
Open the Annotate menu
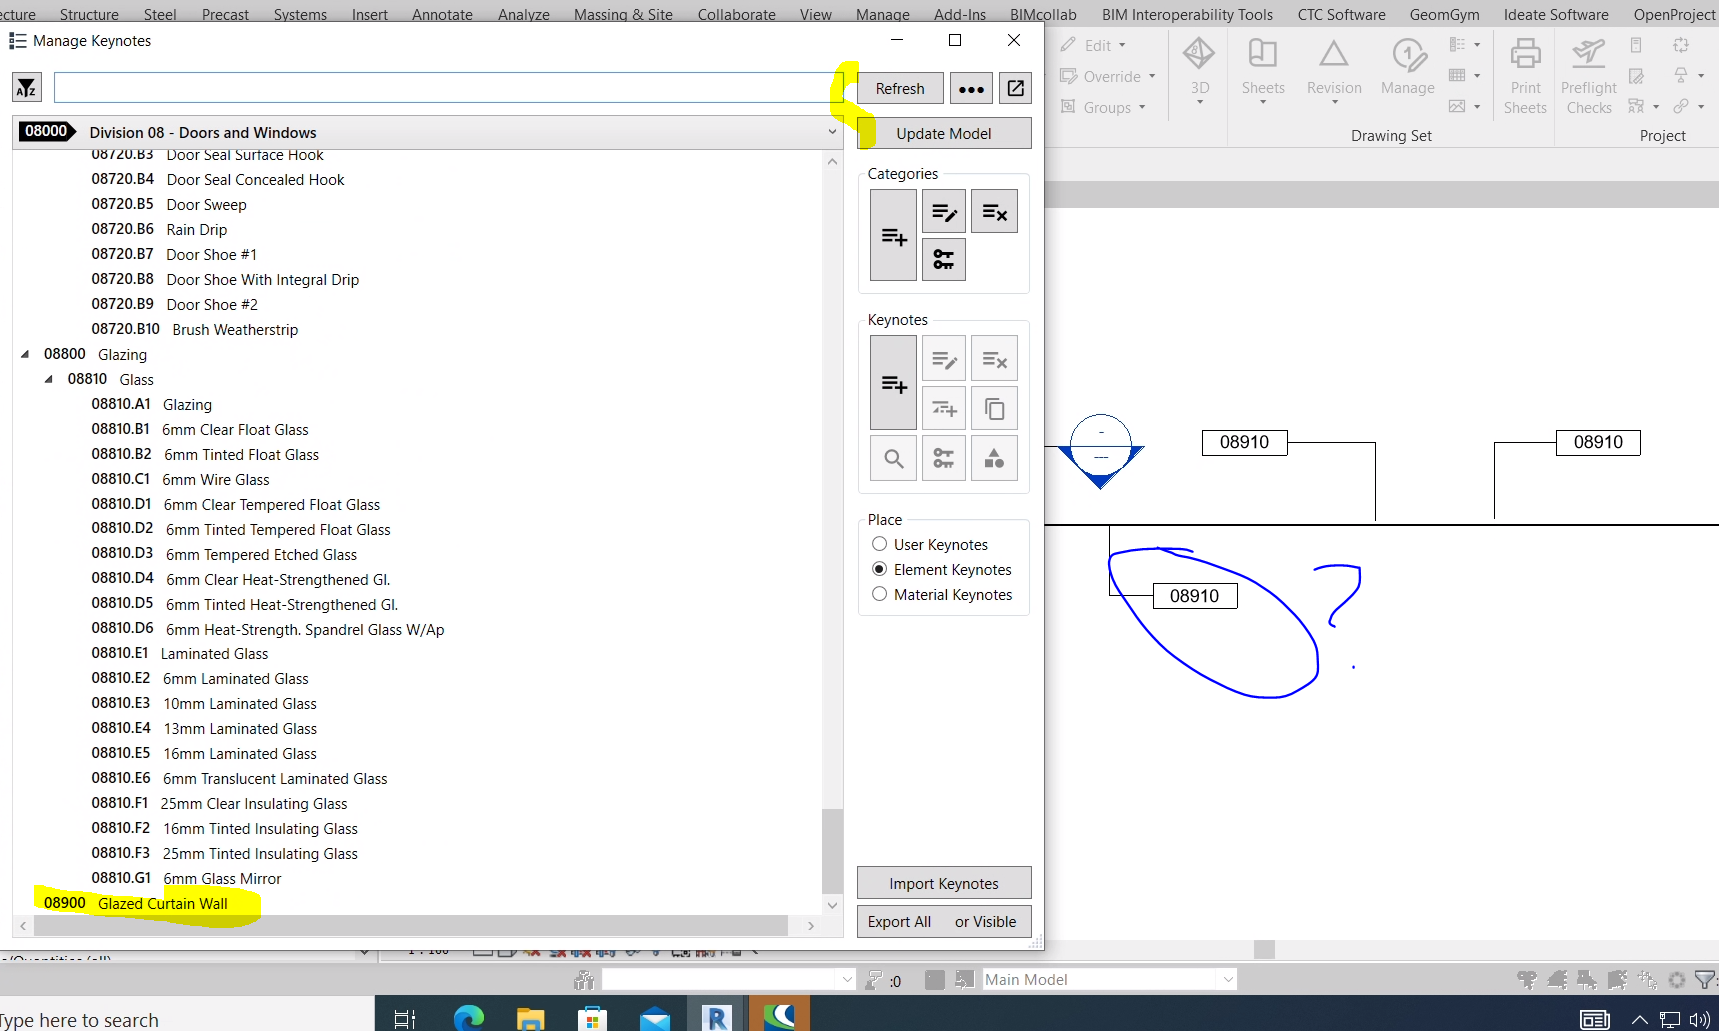[x=442, y=14]
